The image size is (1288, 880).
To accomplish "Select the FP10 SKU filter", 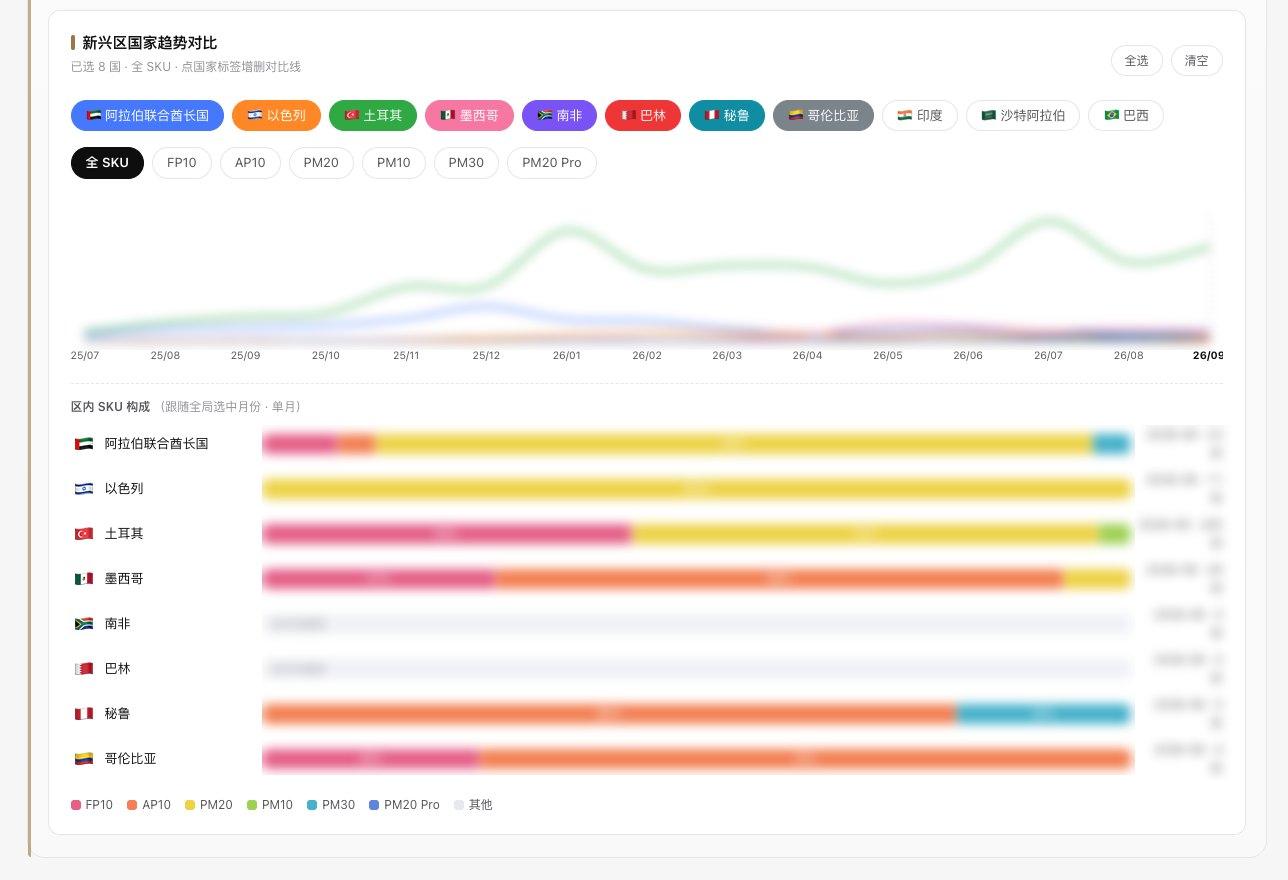I will (182, 163).
